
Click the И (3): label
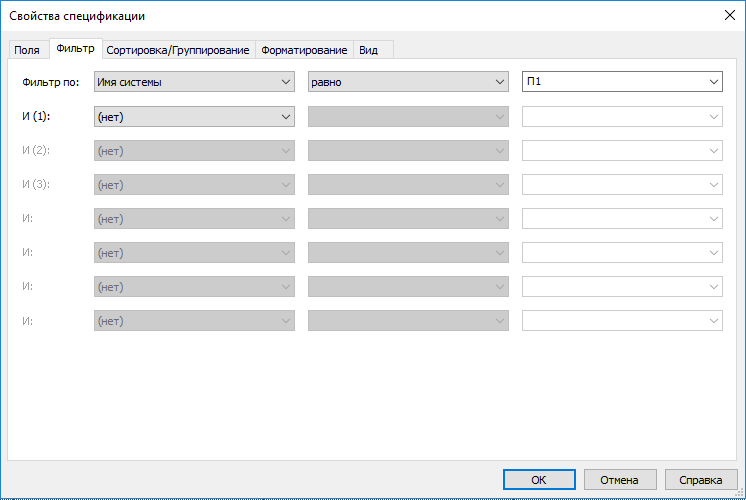(36, 184)
